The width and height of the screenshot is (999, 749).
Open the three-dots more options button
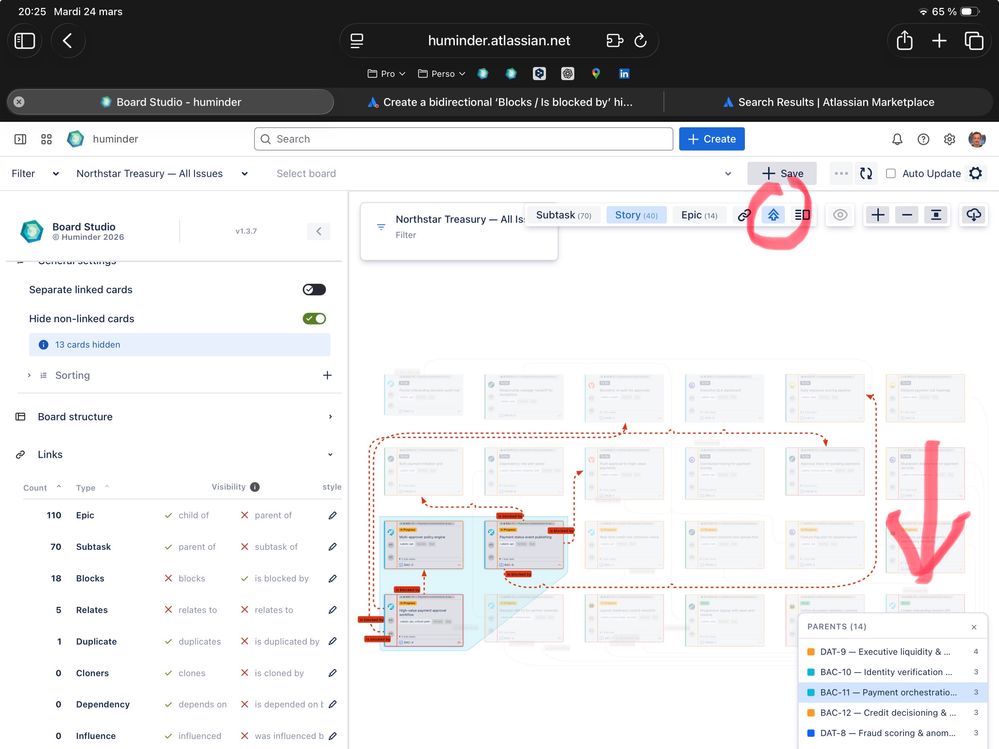841,173
